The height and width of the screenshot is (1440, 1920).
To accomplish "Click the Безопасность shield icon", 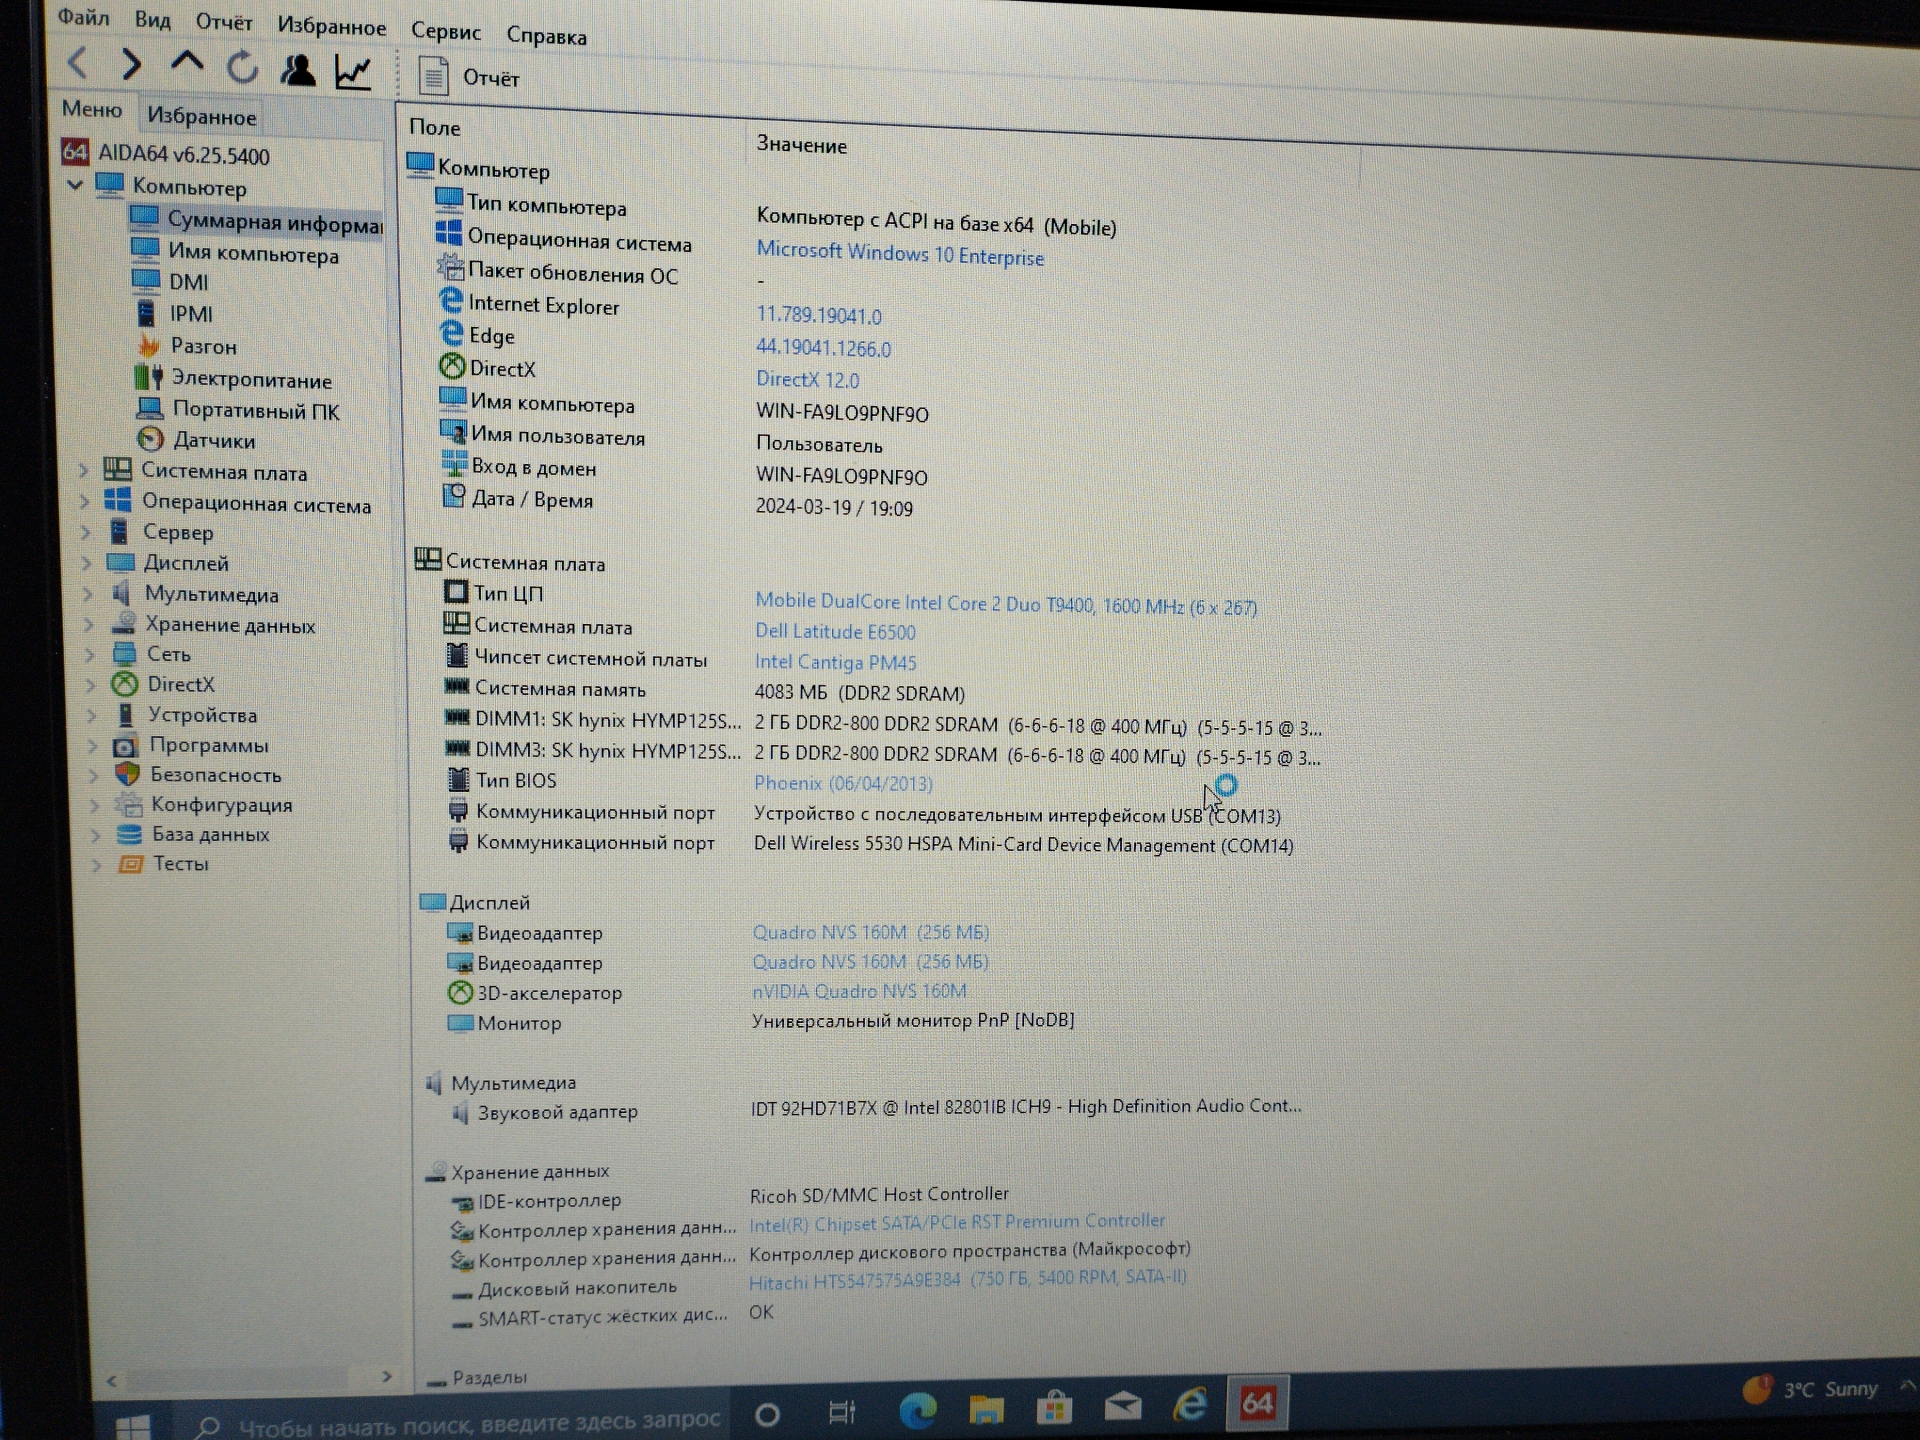I will pyautogui.click(x=127, y=774).
